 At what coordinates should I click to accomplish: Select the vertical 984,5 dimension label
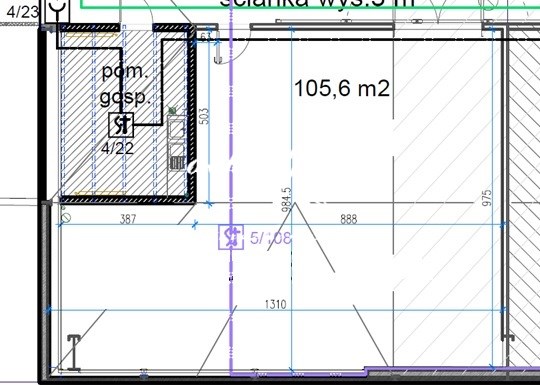coord(287,199)
